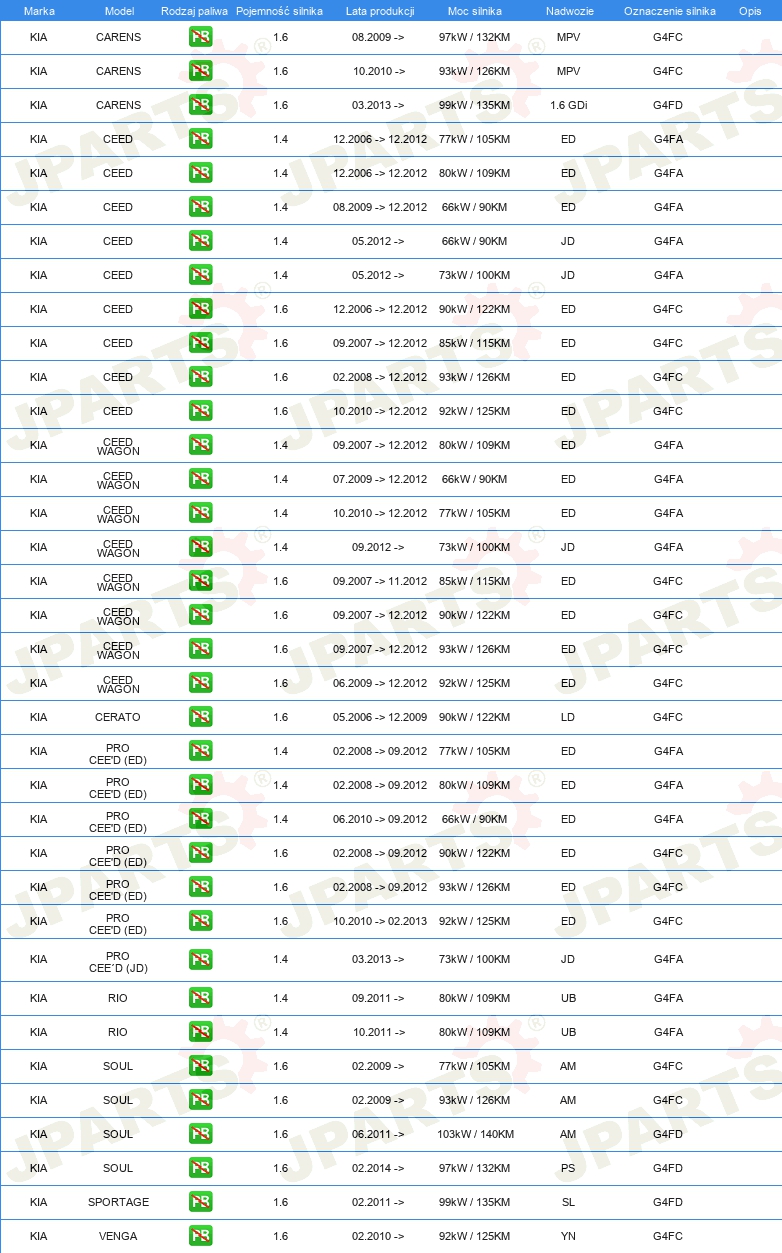Screen dimensions: 782x1253
Task: Click fuel icon in CEED WAGON 09.2007 -> 11.2012 row
Action: tap(200, 581)
